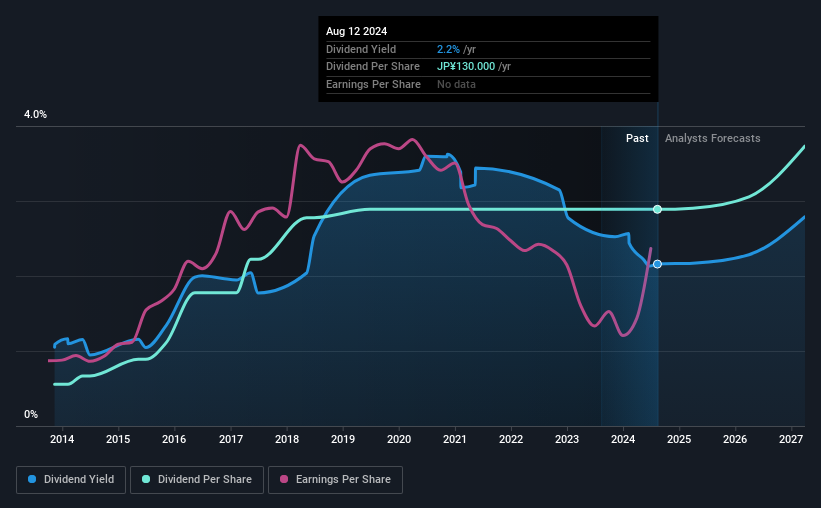The height and width of the screenshot is (508, 821).
Task: Click the 2023 x-axis label
Action: (567, 439)
